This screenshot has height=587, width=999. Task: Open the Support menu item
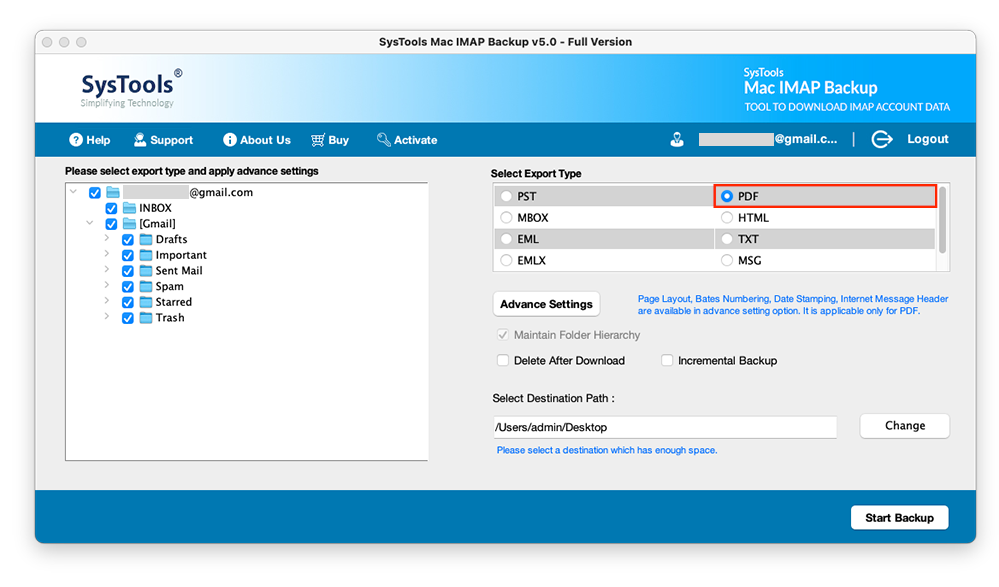[x=163, y=140]
